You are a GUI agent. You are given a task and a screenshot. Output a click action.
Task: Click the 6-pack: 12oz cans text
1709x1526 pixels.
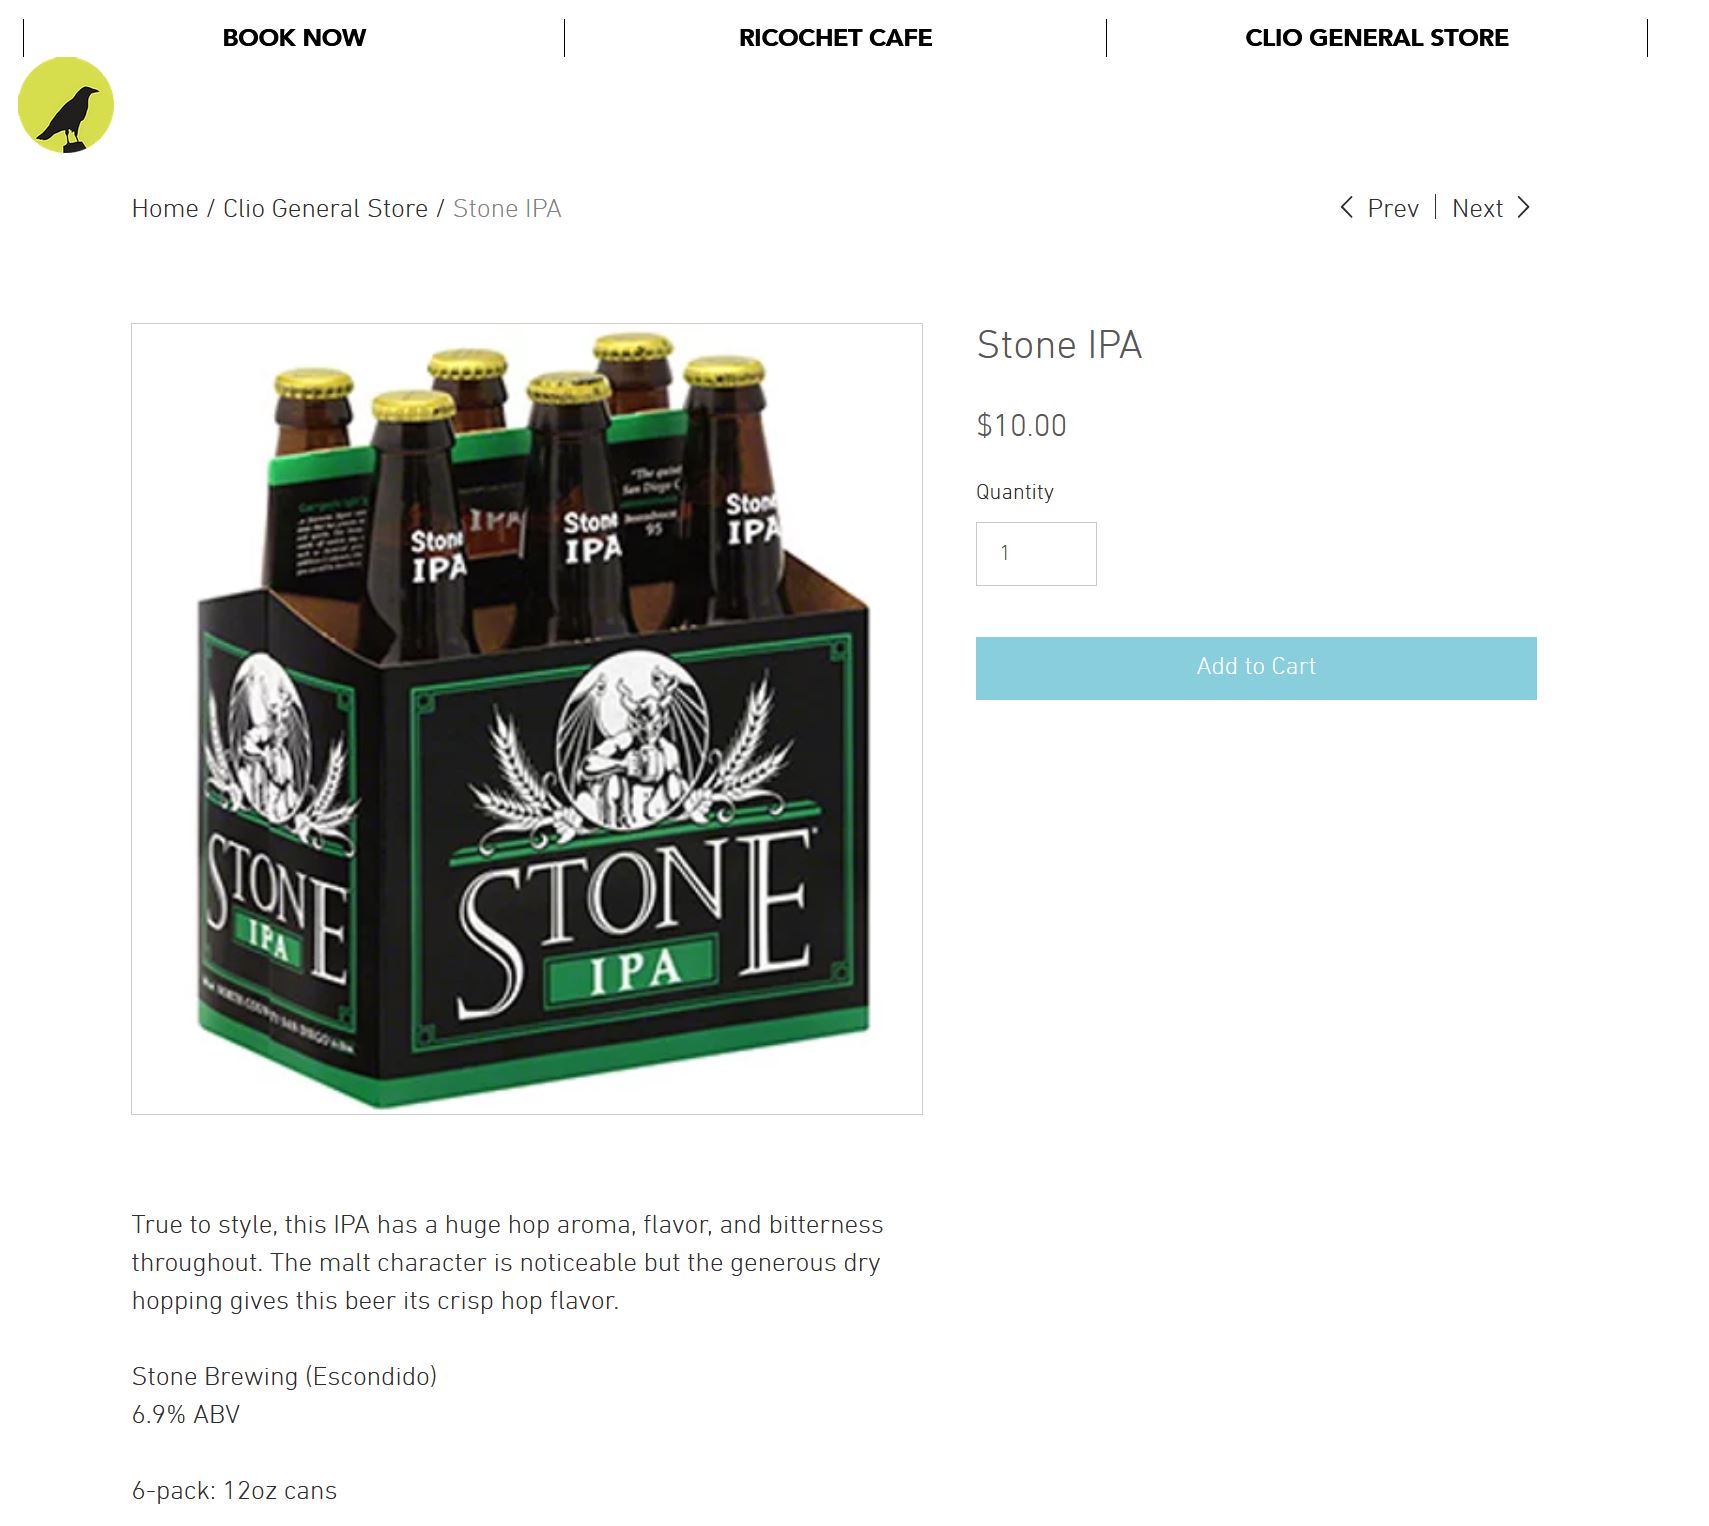234,1491
